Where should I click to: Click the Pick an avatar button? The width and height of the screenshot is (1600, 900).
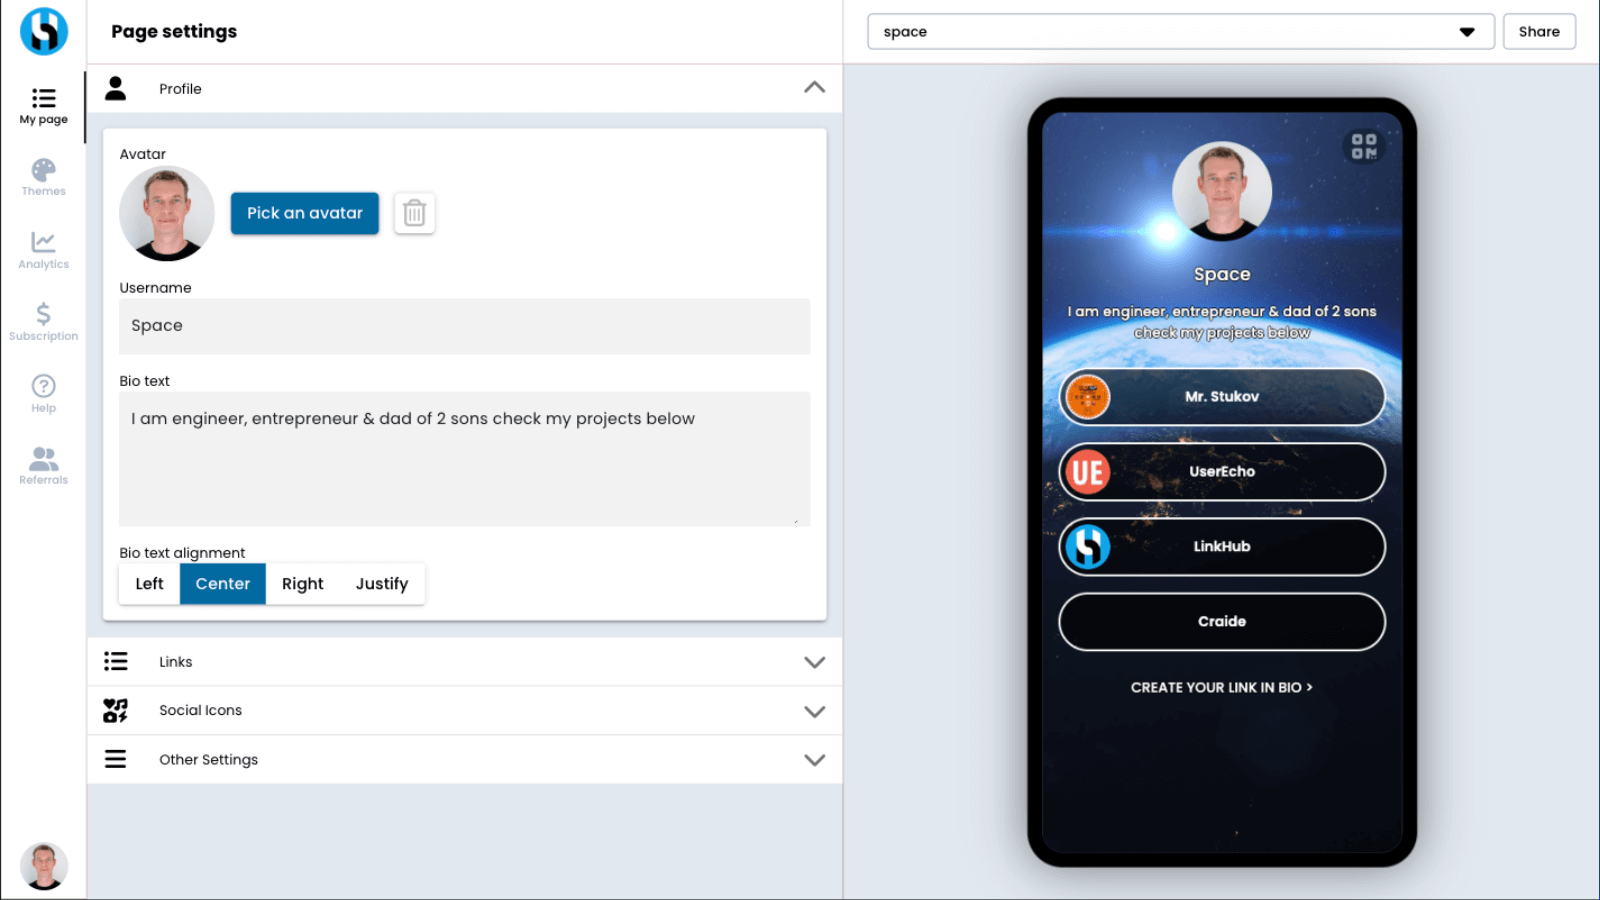click(x=304, y=213)
